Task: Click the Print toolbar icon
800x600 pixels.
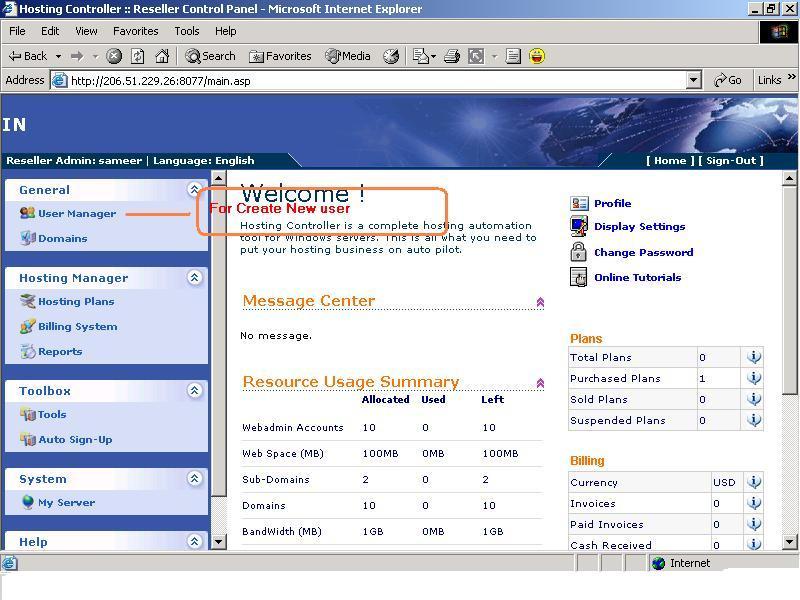Action: pos(452,56)
